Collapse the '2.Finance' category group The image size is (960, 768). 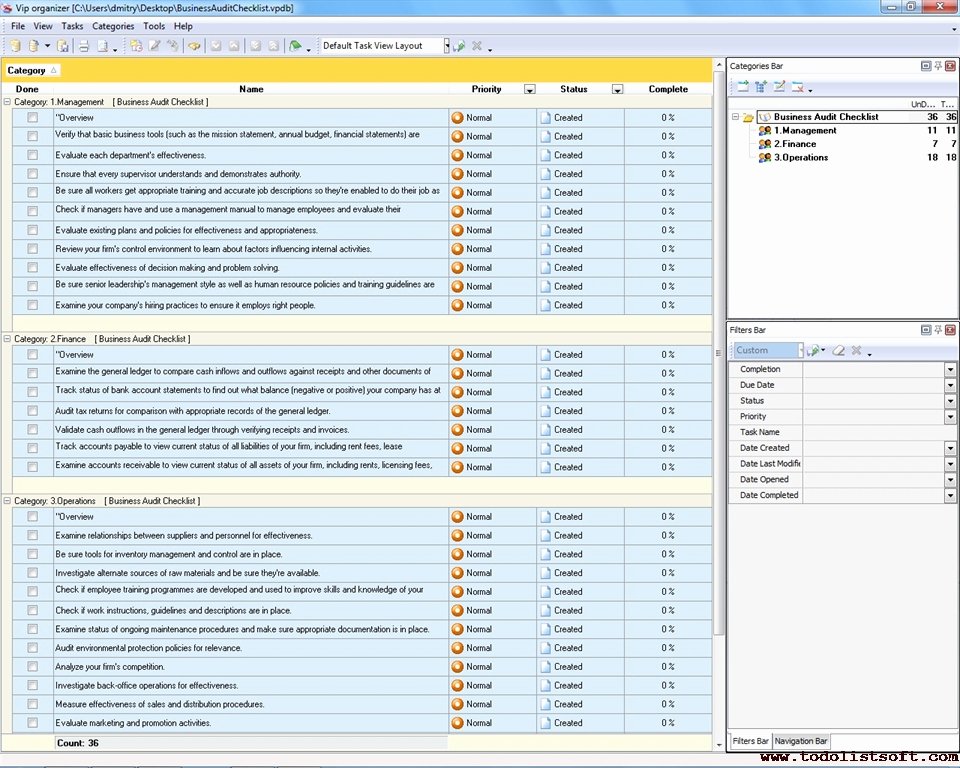tap(7, 339)
